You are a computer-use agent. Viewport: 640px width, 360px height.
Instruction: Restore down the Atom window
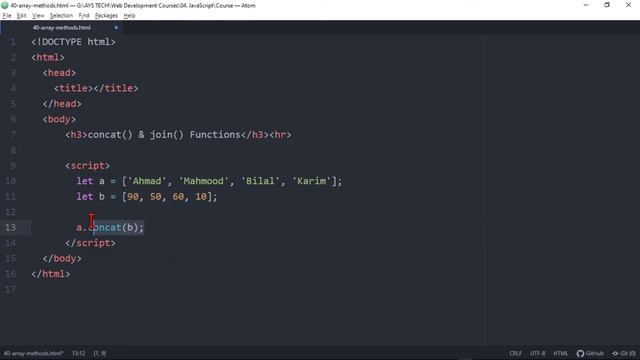[x=607, y=5]
